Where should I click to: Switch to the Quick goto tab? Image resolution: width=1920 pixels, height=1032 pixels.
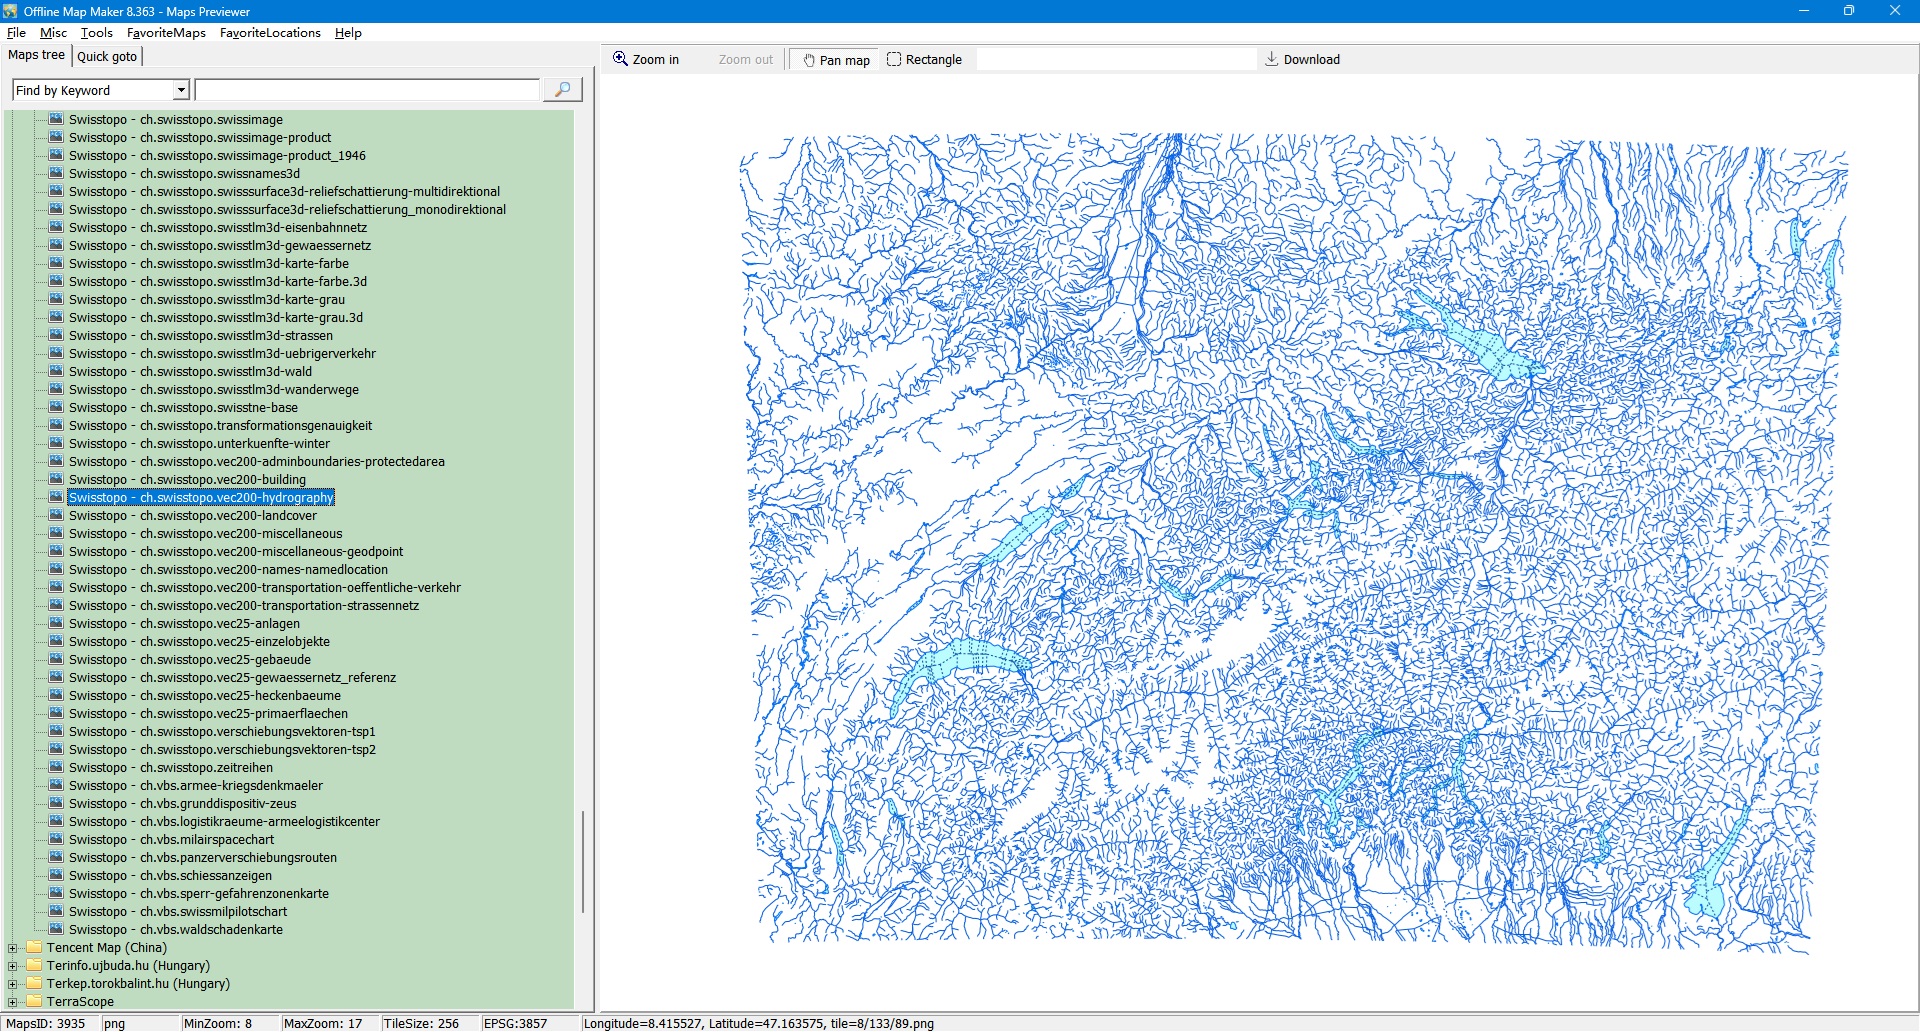pos(107,56)
